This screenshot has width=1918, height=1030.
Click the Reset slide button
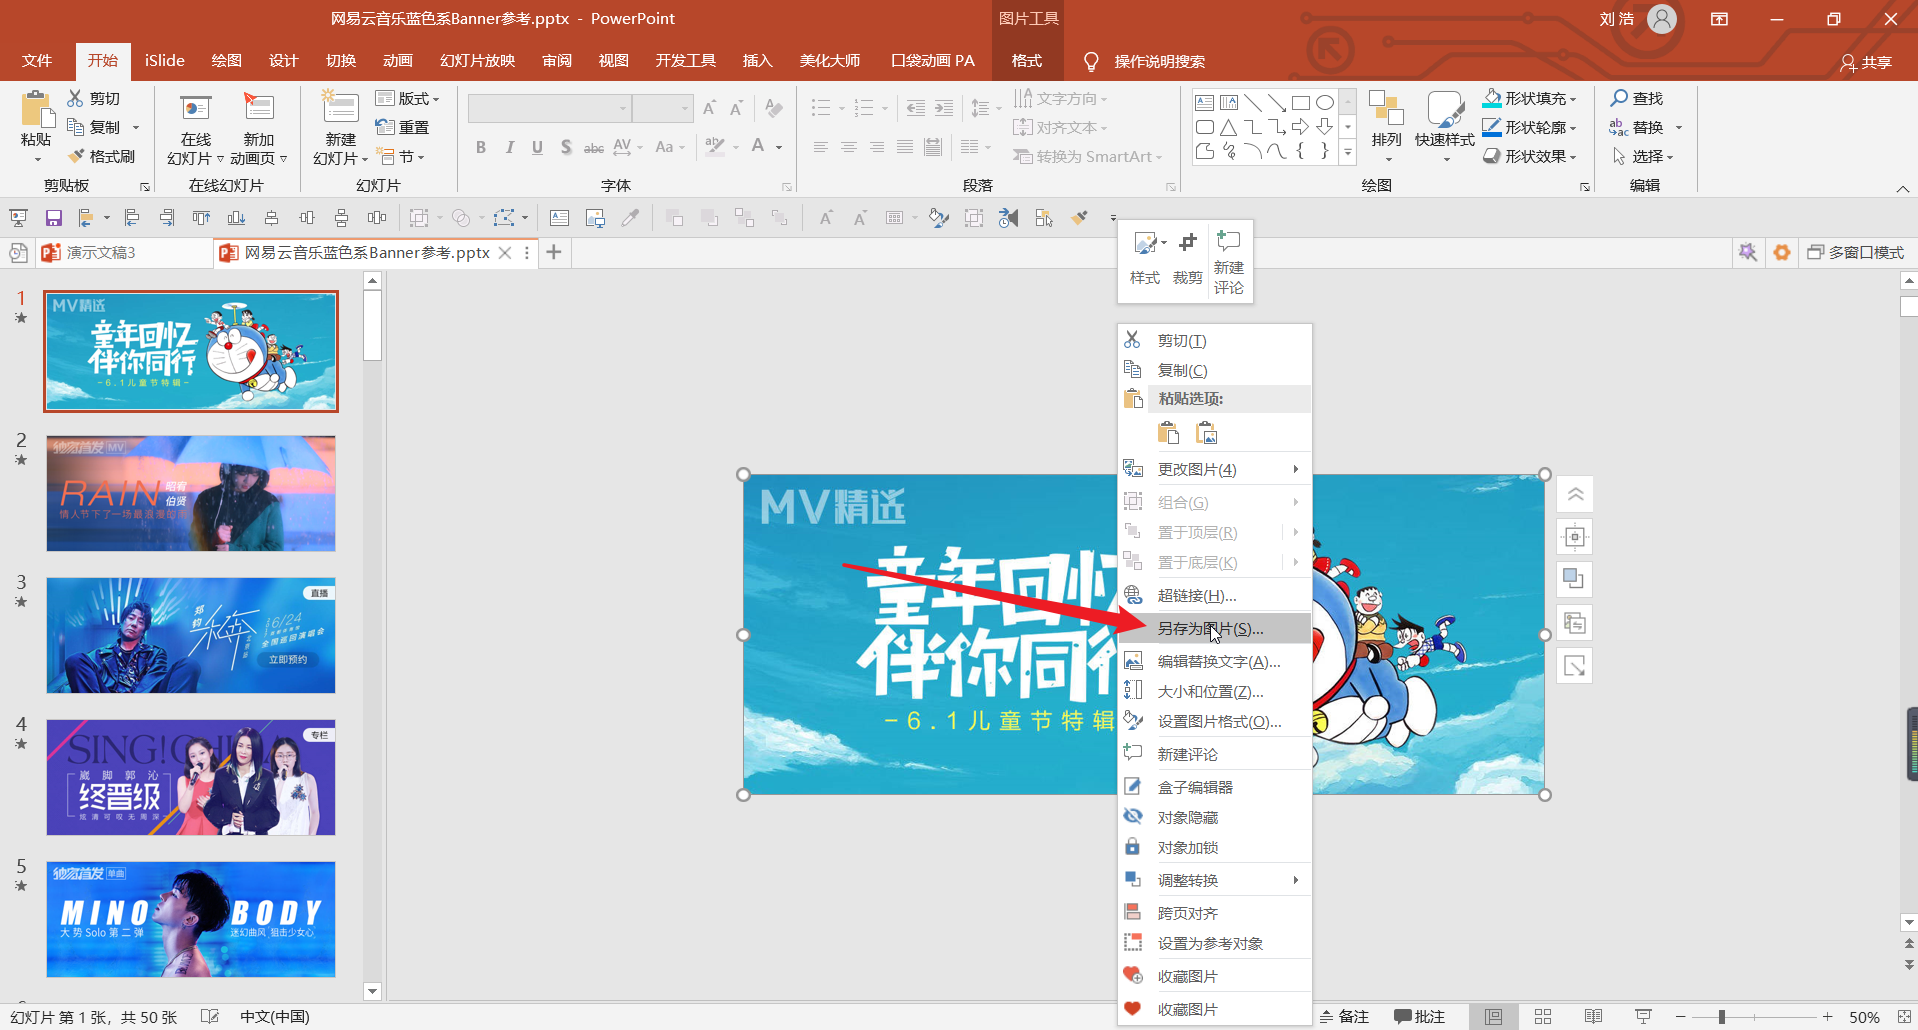(402, 127)
